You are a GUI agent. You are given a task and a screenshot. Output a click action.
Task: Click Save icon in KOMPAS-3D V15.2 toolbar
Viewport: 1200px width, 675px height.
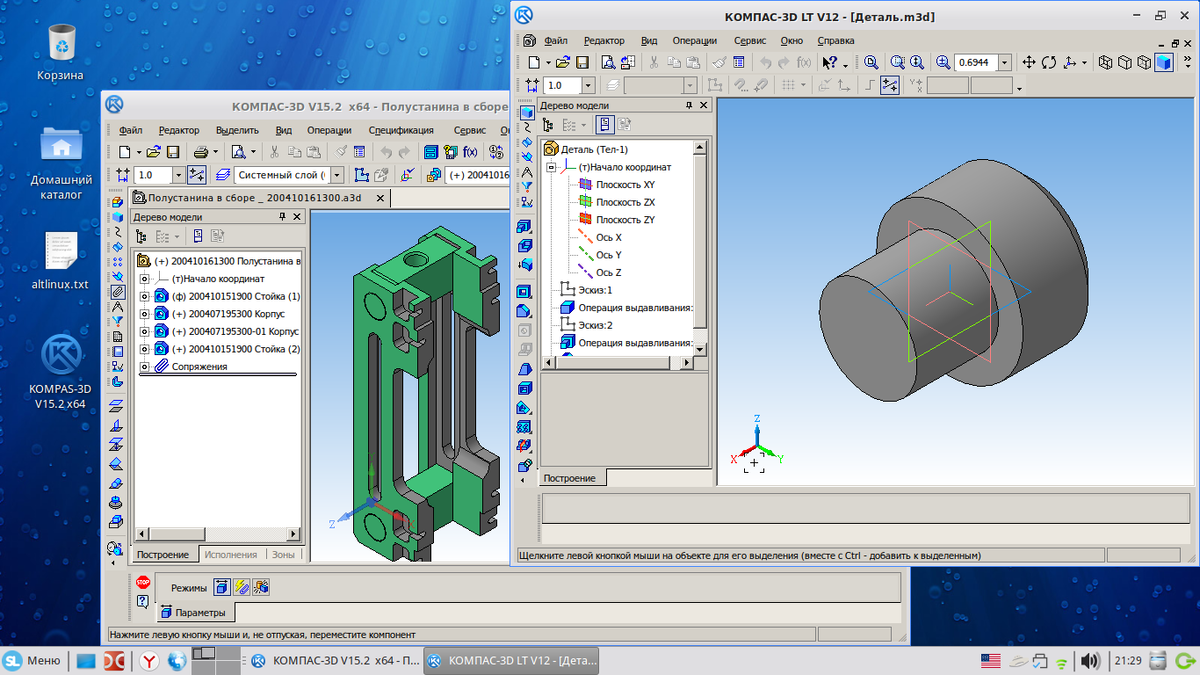[173, 152]
